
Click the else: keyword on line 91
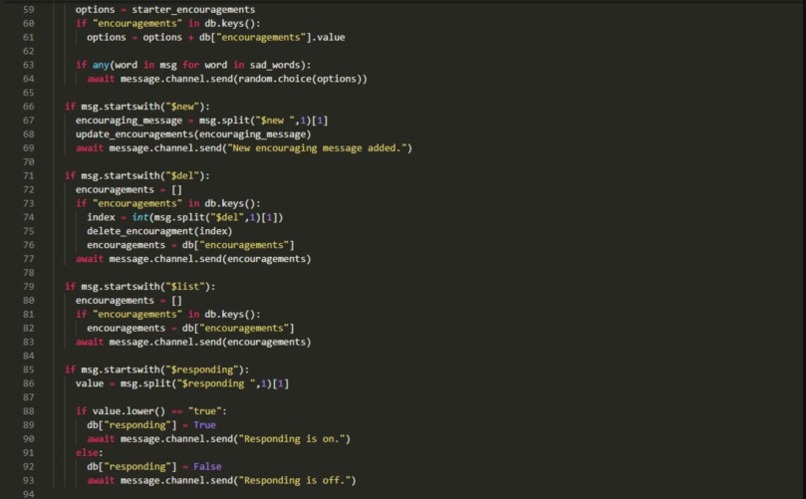tap(89, 453)
